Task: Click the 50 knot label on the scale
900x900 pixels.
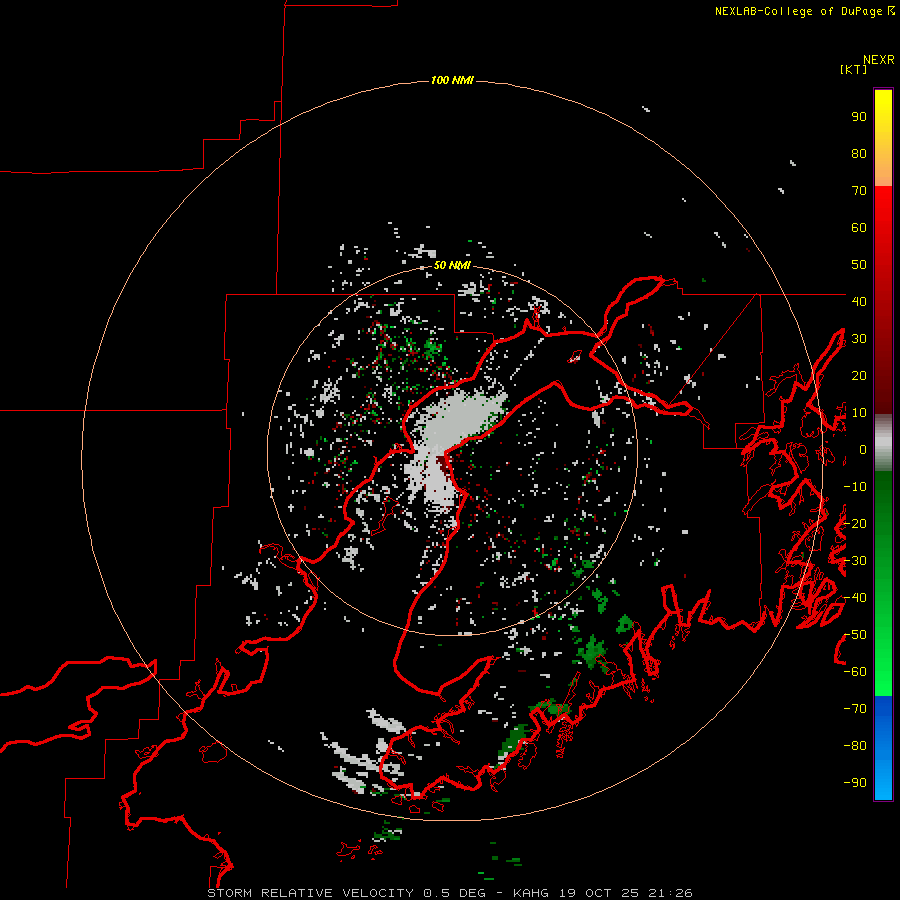Action: (x=859, y=265)
